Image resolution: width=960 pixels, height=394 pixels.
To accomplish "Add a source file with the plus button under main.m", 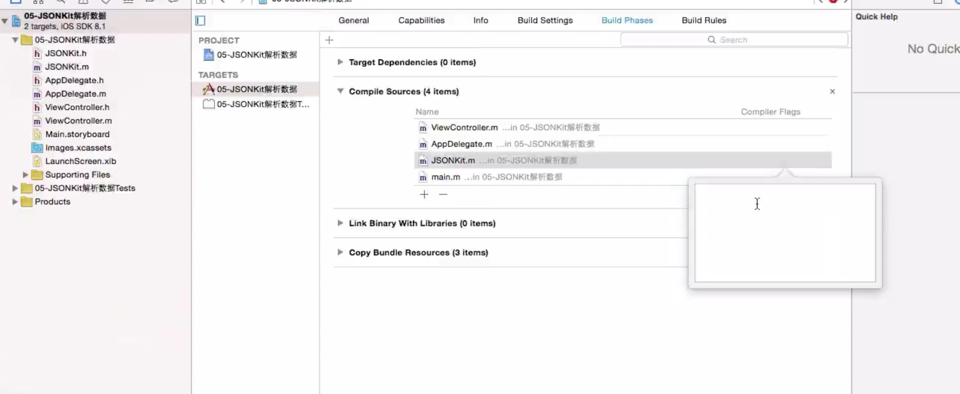I will point(424,195).
